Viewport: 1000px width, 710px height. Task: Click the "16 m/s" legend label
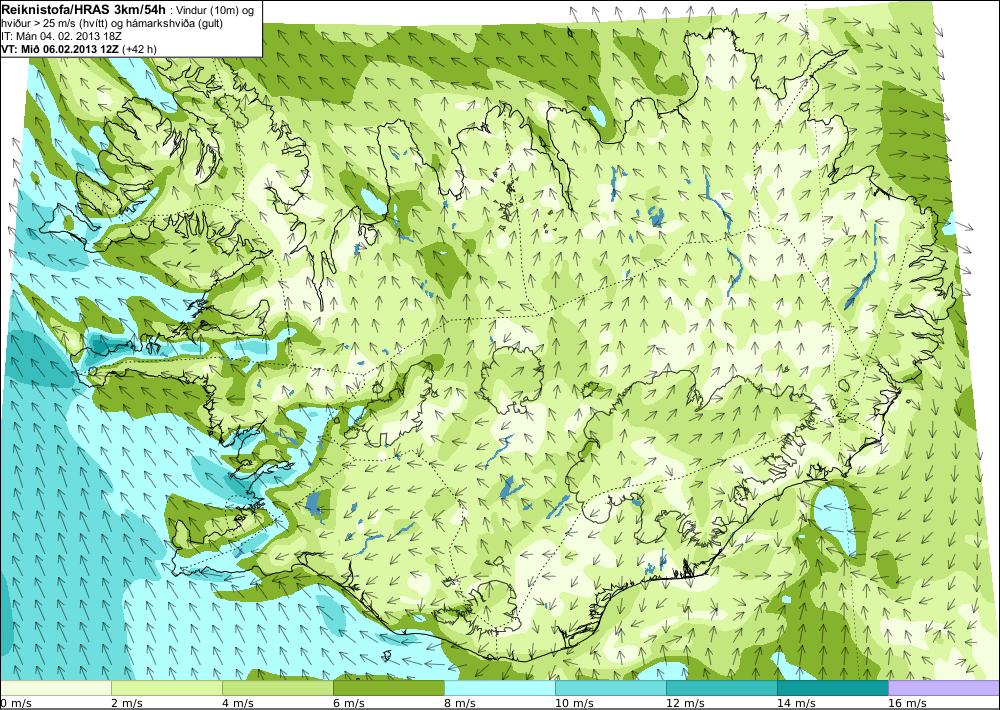(x=907, y=703)
